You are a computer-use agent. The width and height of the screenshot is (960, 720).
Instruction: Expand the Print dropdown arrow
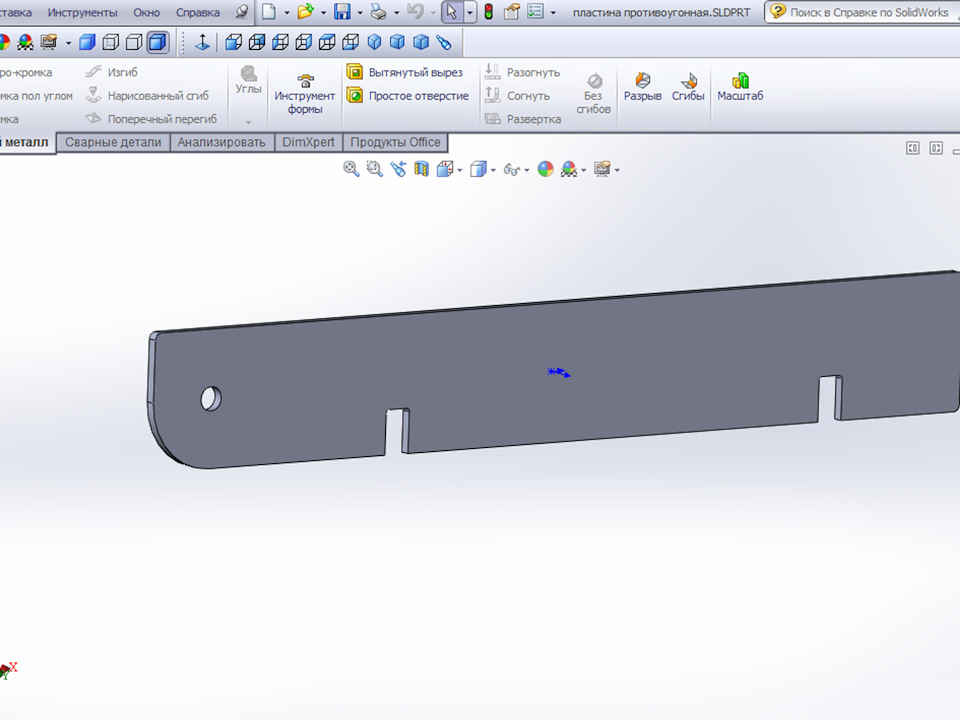396,12
